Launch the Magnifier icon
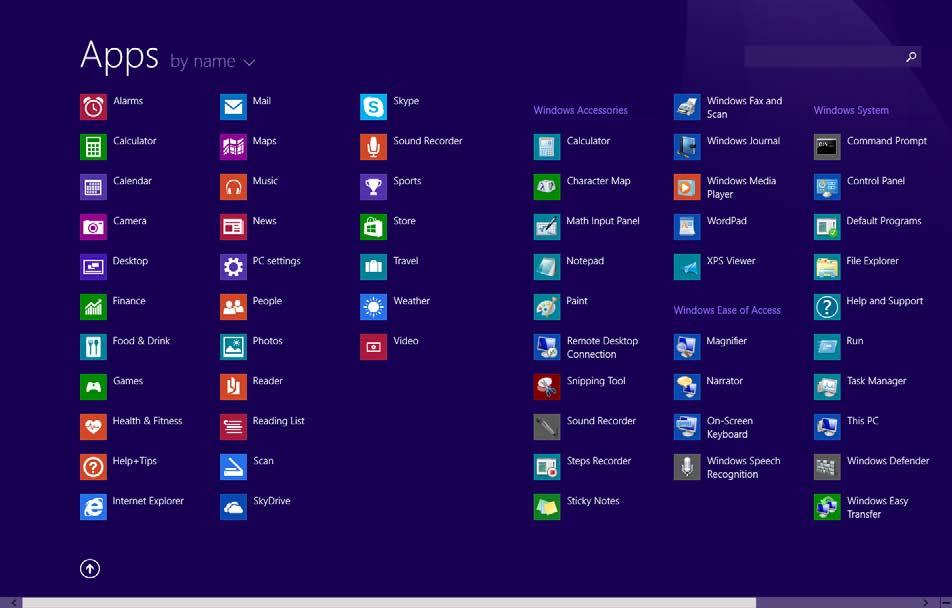The image size is (952, 608). tap(687, 347)
